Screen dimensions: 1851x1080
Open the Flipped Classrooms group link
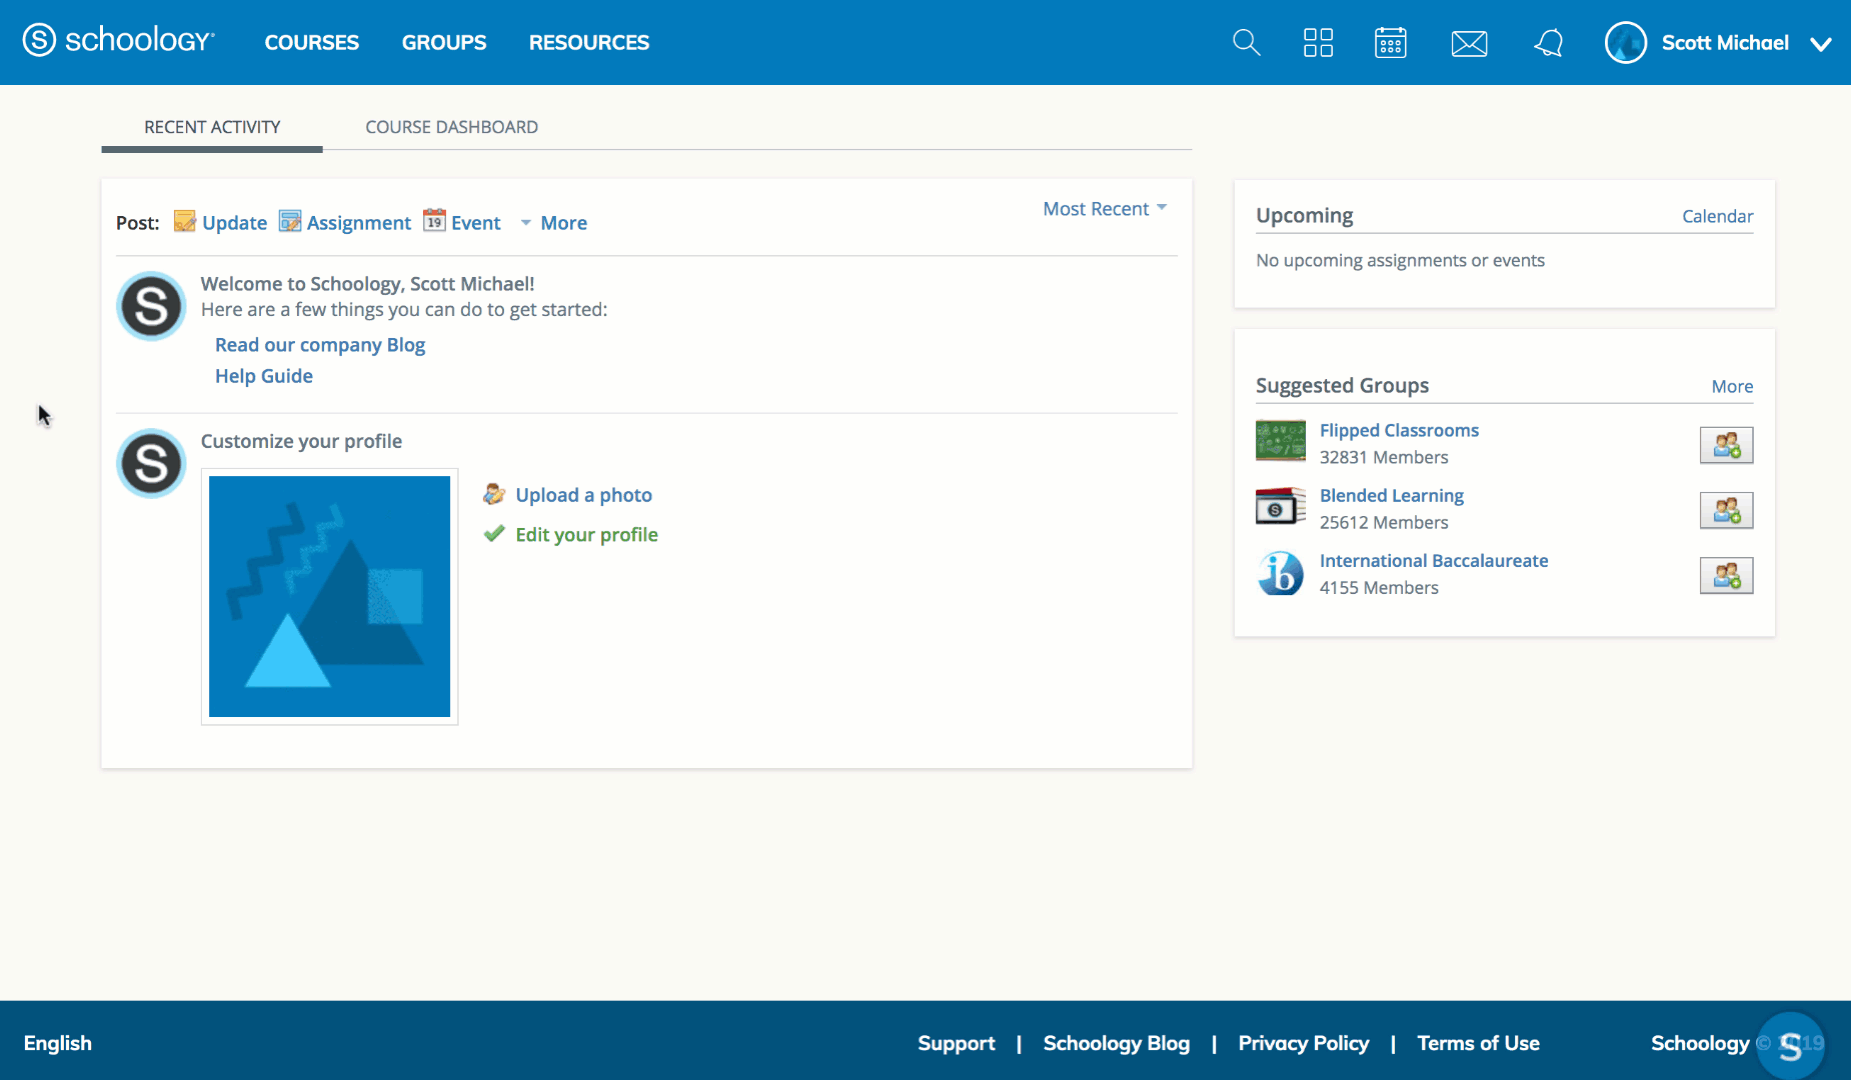click(x=1399, y=430)
